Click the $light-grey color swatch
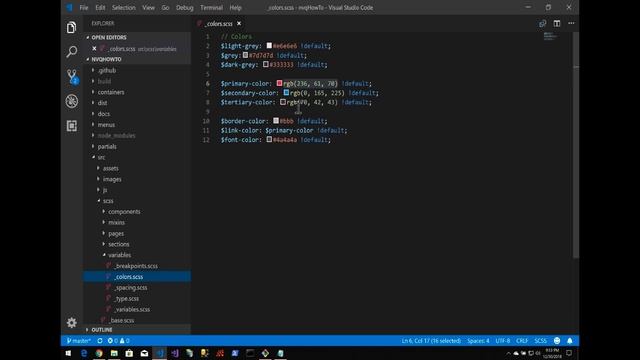 (x=269, y=46)
